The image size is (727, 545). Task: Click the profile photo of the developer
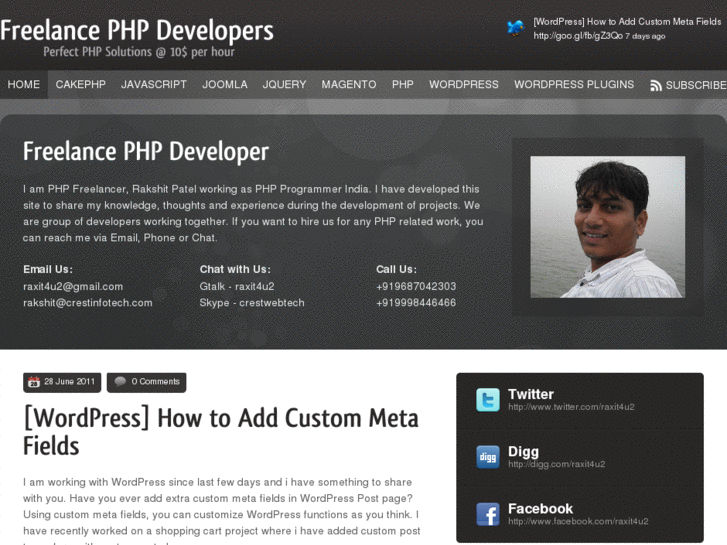tap(607, 227)
